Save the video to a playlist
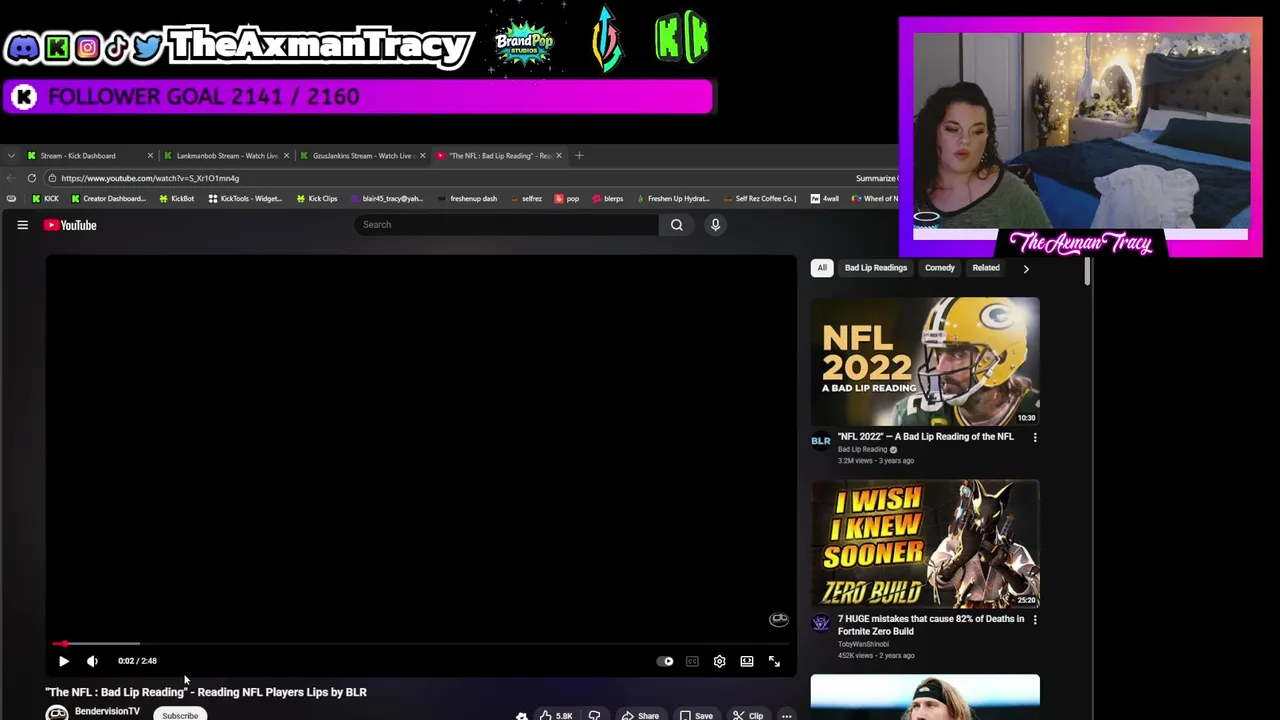Screen dimensions: 1280x720 coord(696,715)
